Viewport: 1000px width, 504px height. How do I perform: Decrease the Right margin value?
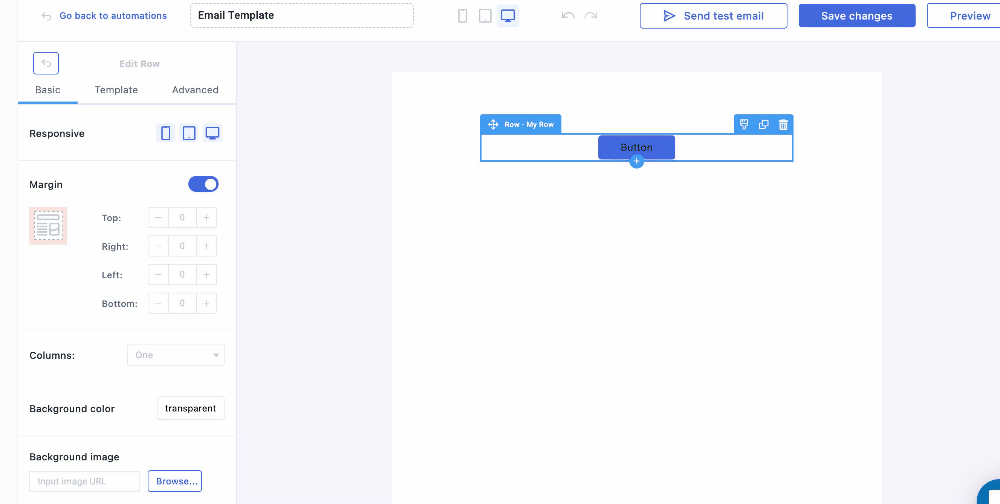point(158,246)
